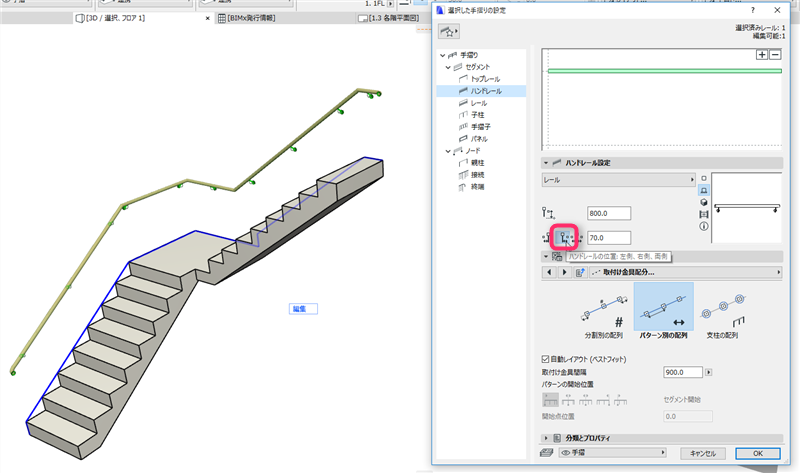Toggle 自動レイアウト (ベストフィット) checkbox
The height and width of the screenshot is (473, 800).
pyautogui.click(x=545, y=359)
